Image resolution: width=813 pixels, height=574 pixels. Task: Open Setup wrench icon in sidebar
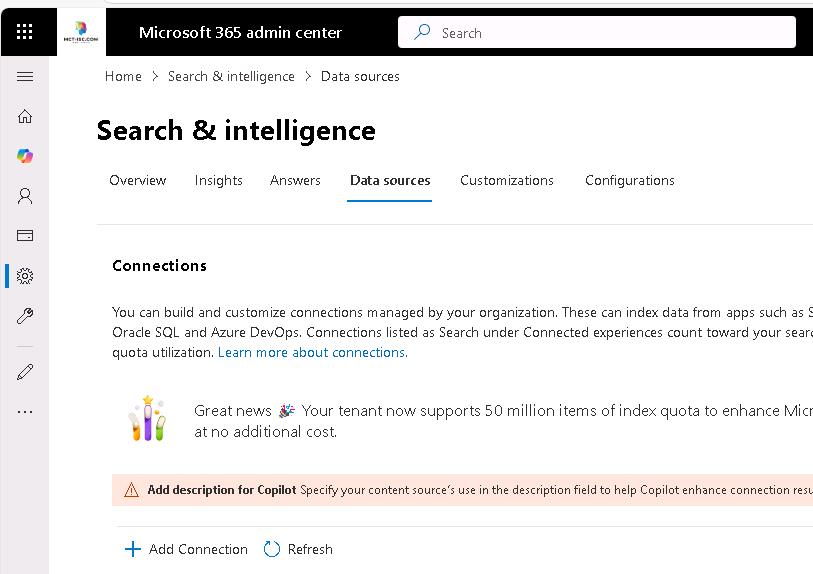tap(25, 316)
